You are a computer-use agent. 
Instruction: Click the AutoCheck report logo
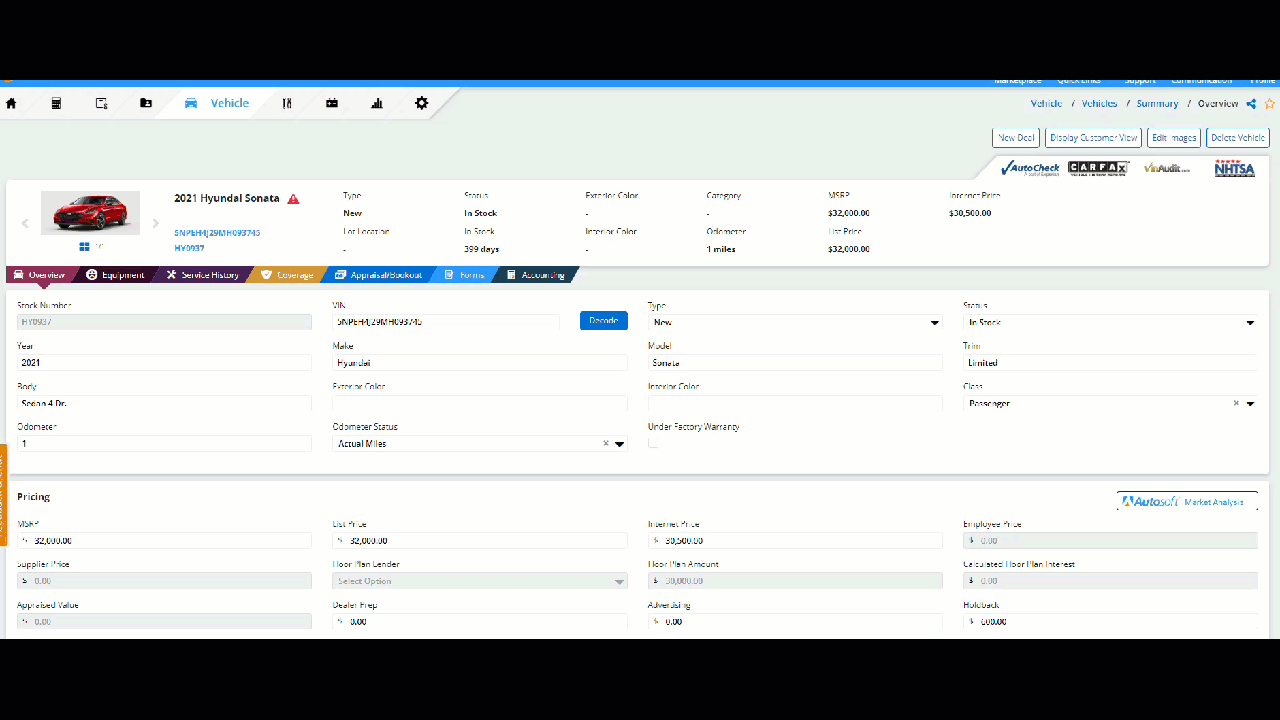point(1030,168)
